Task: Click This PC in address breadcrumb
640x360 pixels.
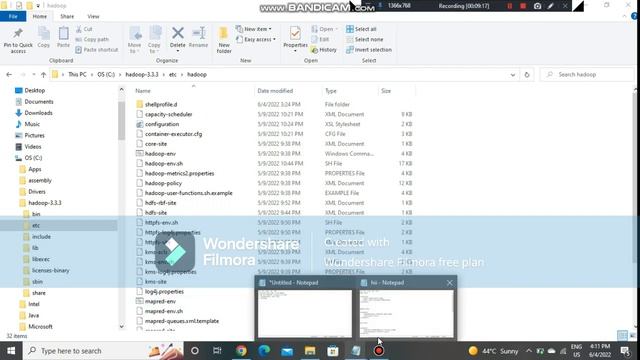Action: [x=77, y=75]
